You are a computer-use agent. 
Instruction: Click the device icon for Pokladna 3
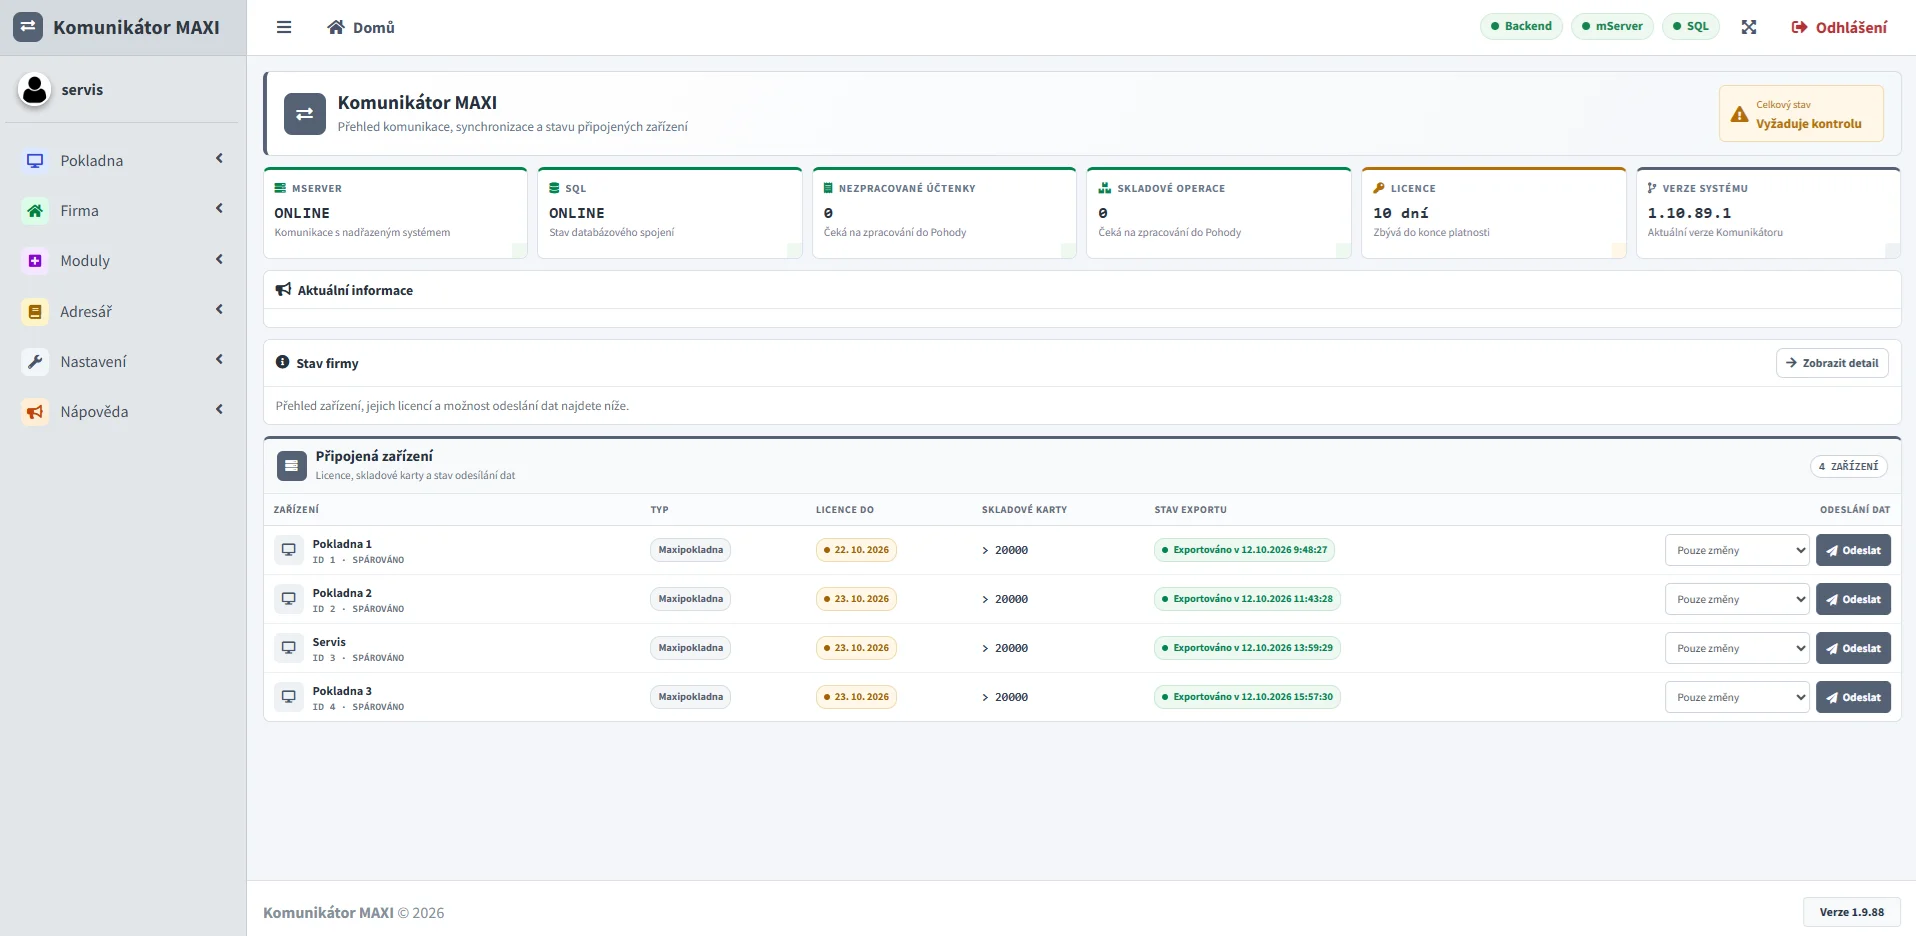tap(289, 697)
